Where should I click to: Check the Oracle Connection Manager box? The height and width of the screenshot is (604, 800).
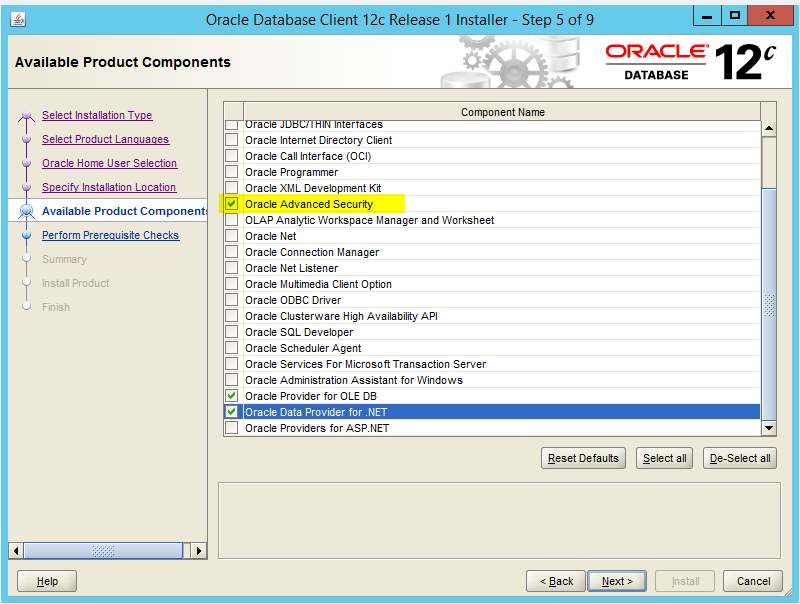click(x=232, y=252)
